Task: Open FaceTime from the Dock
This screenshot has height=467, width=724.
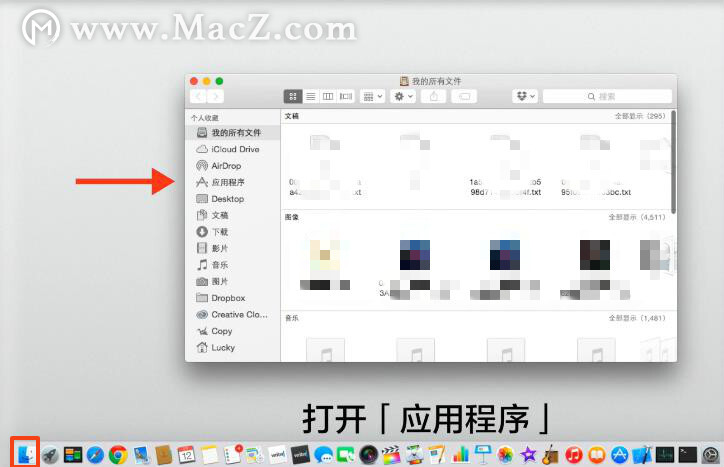Action: click(x=346, y=455)
